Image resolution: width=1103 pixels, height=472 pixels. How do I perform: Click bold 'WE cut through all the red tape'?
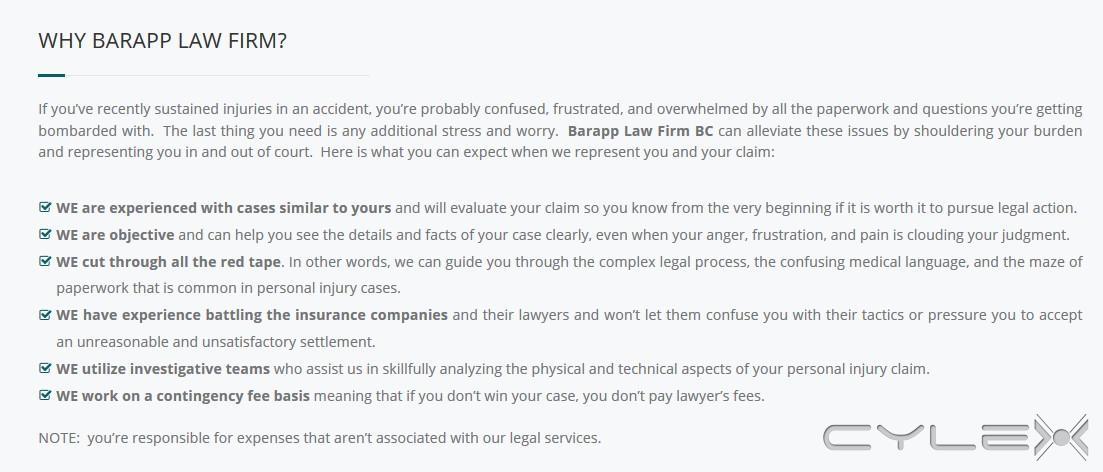(169, 262)
